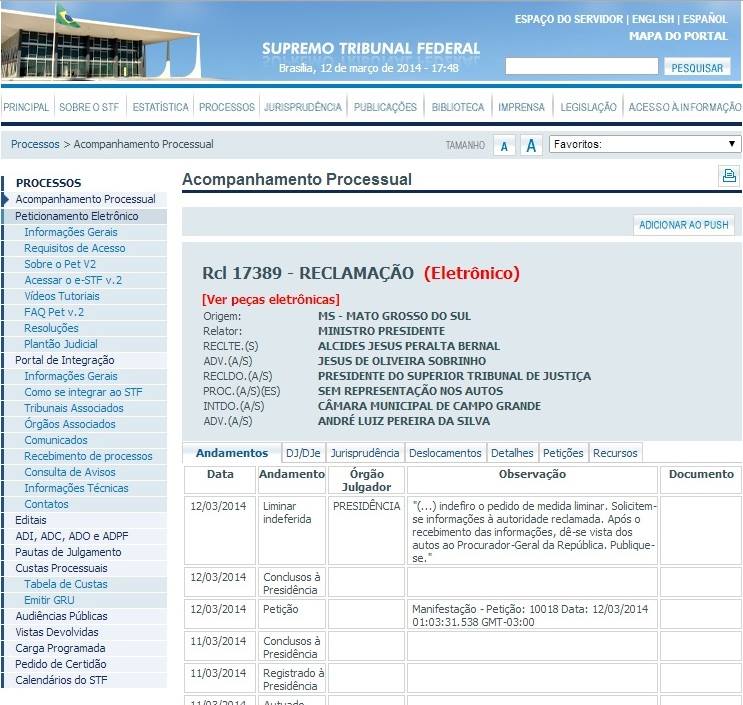Screen dimensions: 743x705
Task: Open LEGISLAÇÃO menu item
Action: (x=588, y=107)
